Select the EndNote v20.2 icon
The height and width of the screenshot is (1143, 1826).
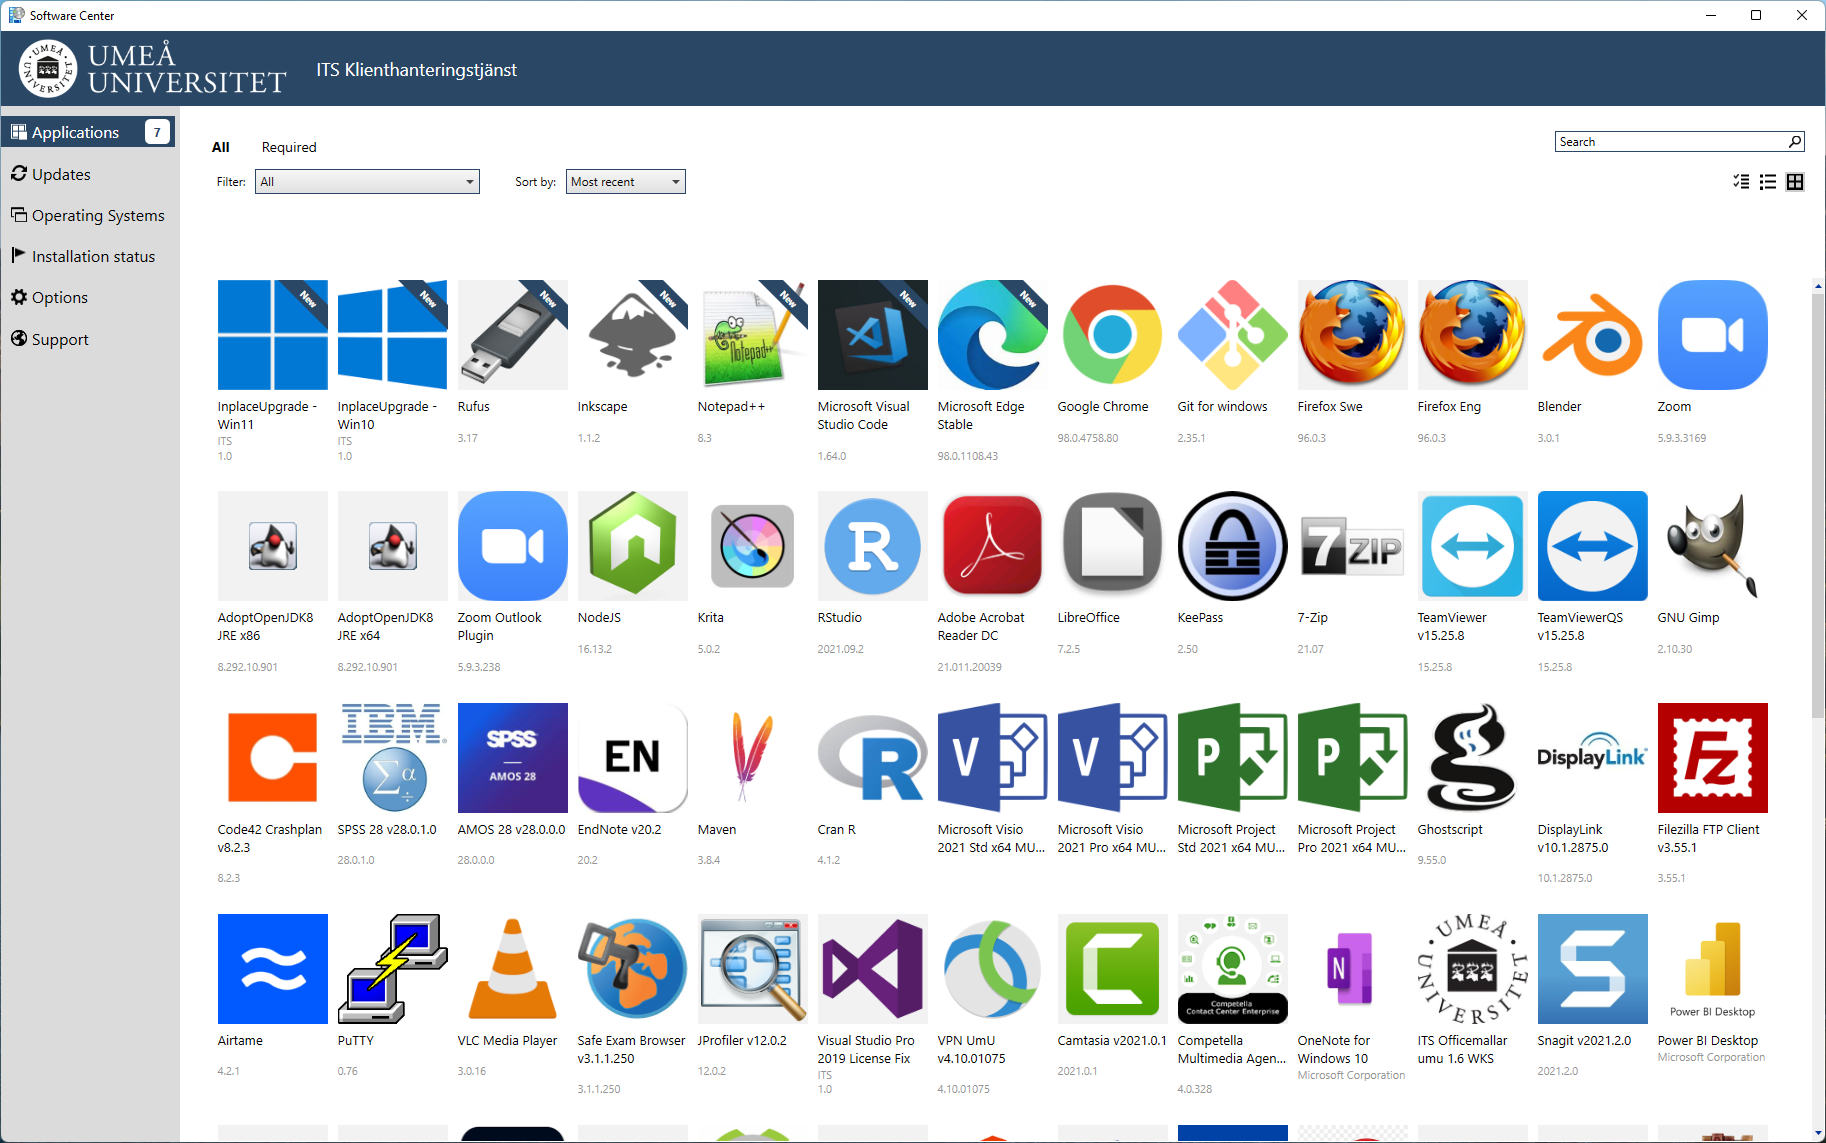coord(632,758)
